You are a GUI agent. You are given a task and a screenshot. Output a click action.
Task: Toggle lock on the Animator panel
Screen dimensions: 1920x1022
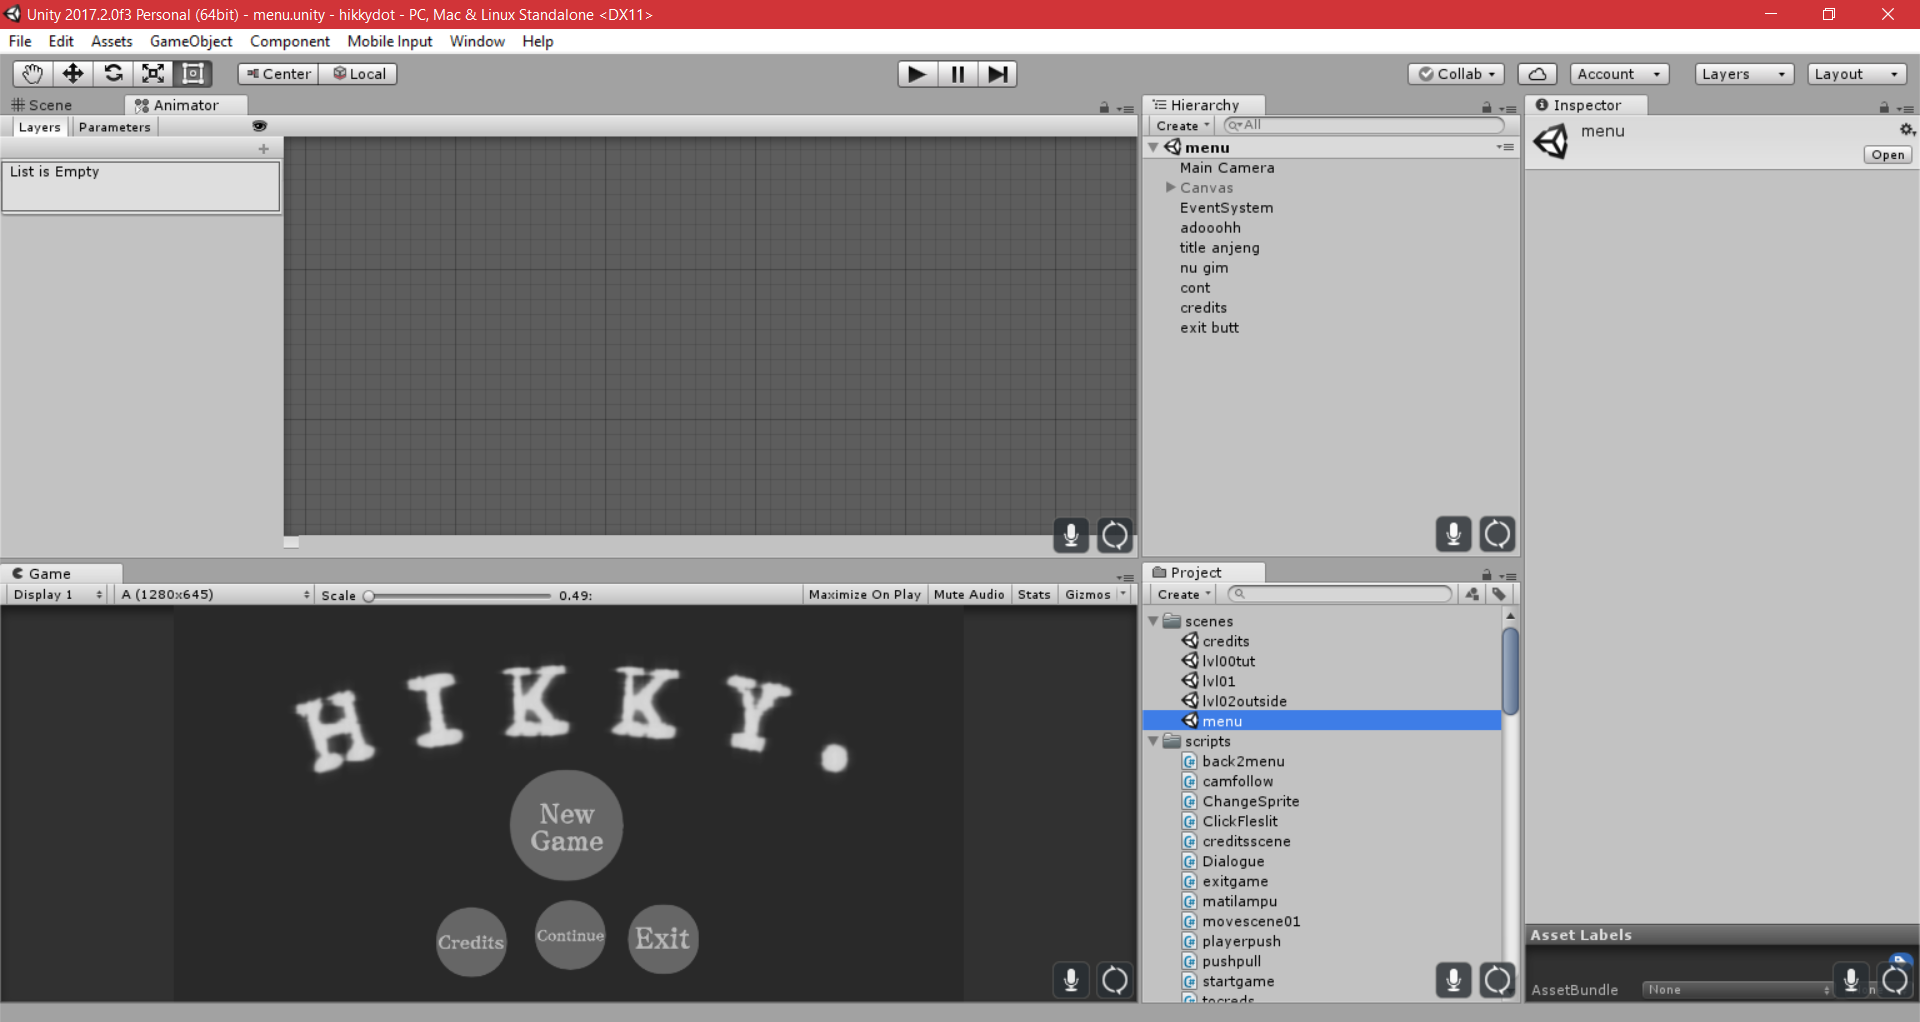pyautogui.click(x=1104, y=108)
